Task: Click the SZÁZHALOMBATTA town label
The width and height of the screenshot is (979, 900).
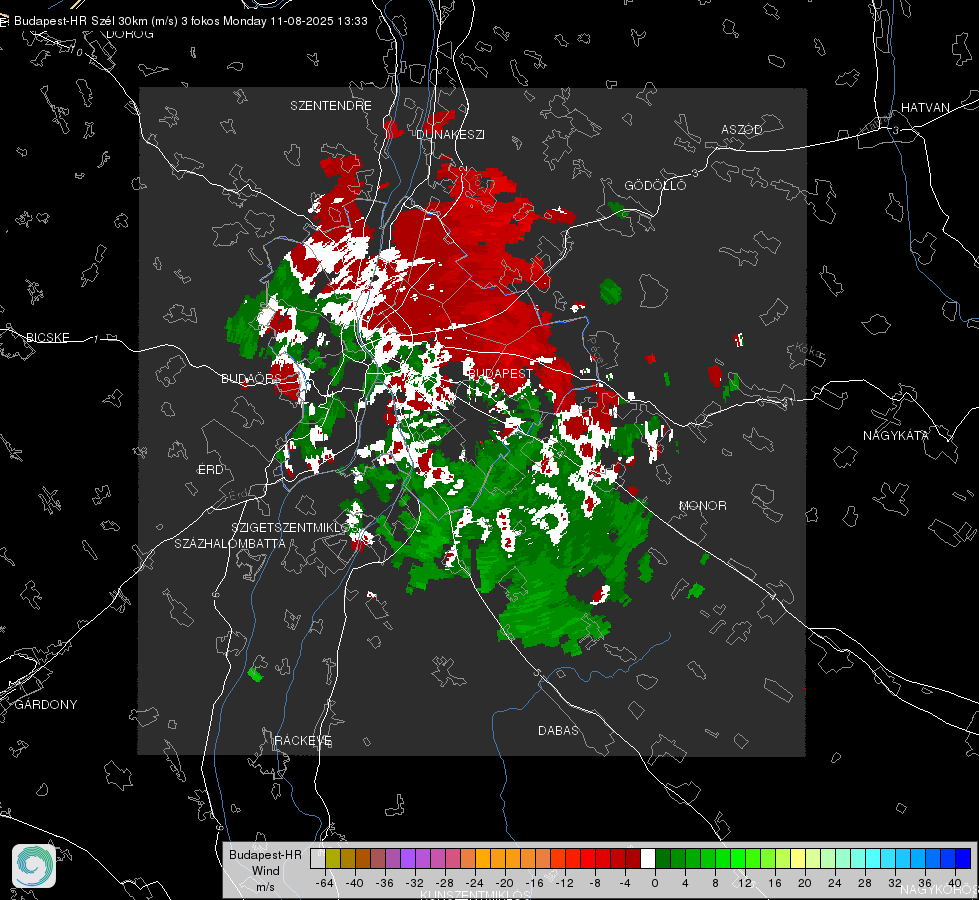Action: (x=230, y=543)
